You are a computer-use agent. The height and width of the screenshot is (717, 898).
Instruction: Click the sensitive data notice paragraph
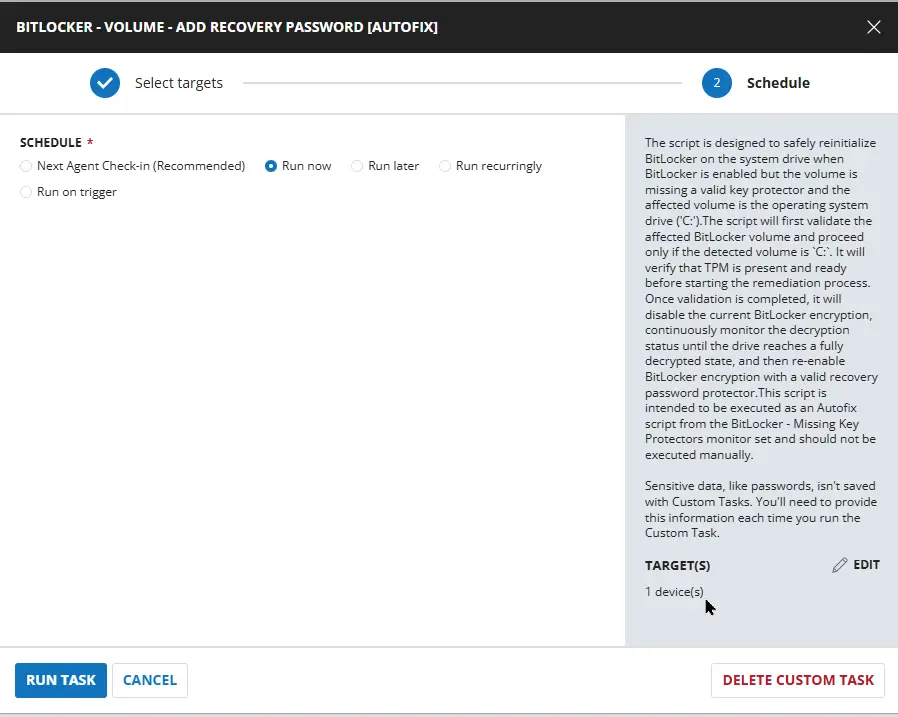(761, 509)
